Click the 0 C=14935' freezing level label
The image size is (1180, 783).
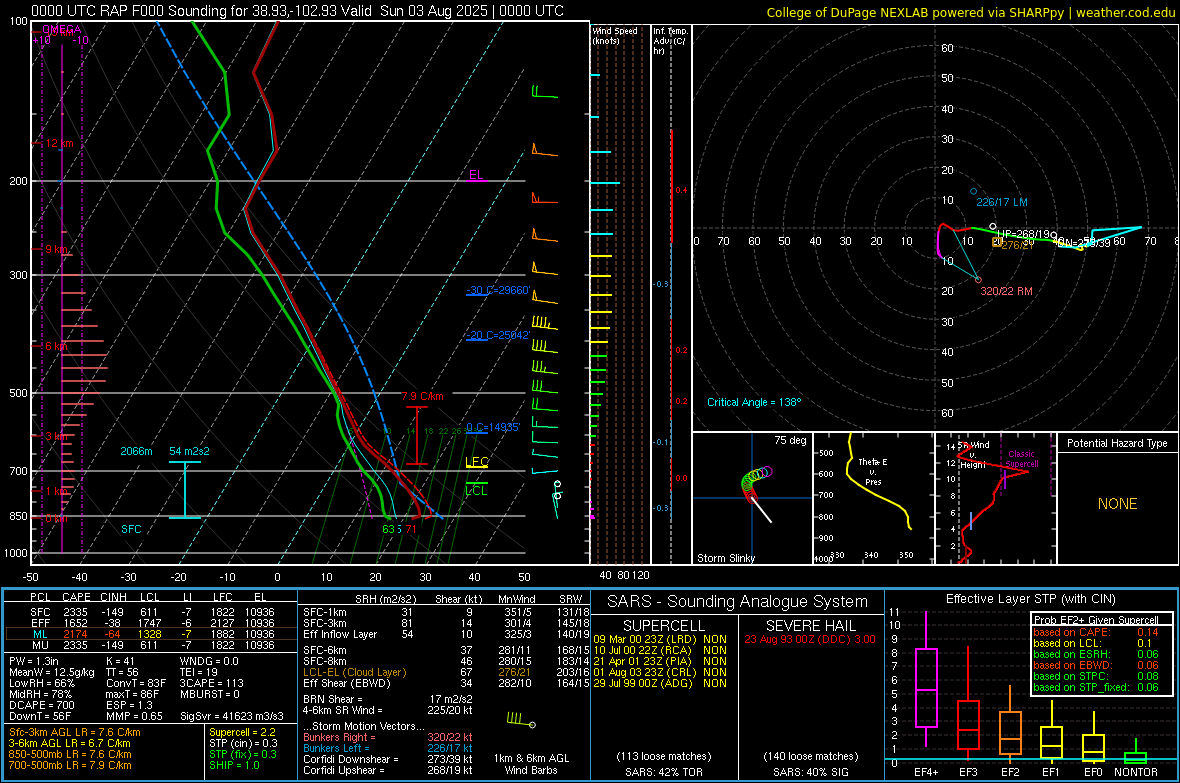click(x=493, y=427)
